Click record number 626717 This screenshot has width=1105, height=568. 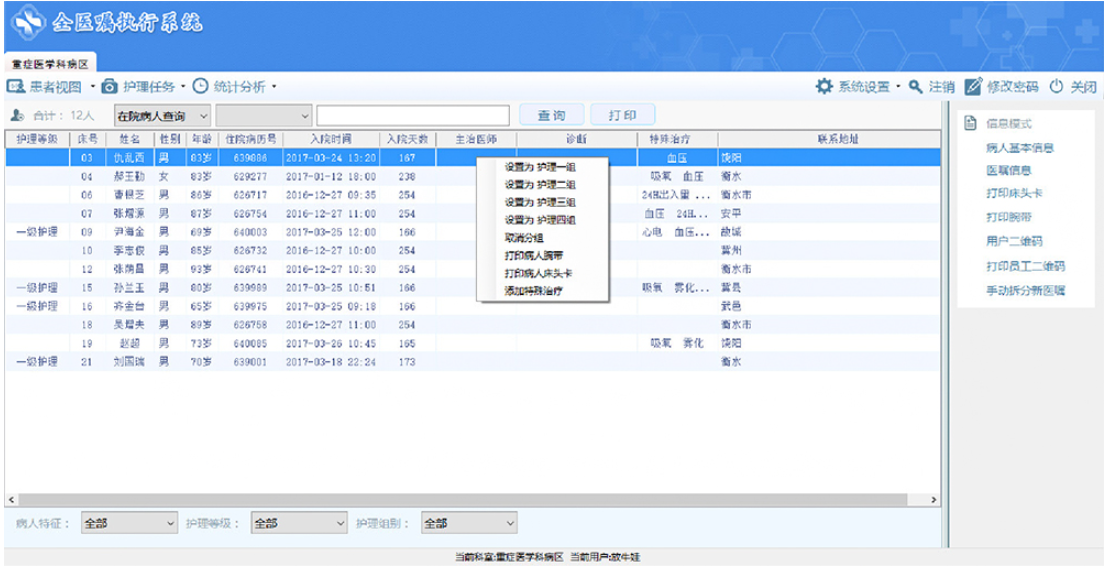250,195
